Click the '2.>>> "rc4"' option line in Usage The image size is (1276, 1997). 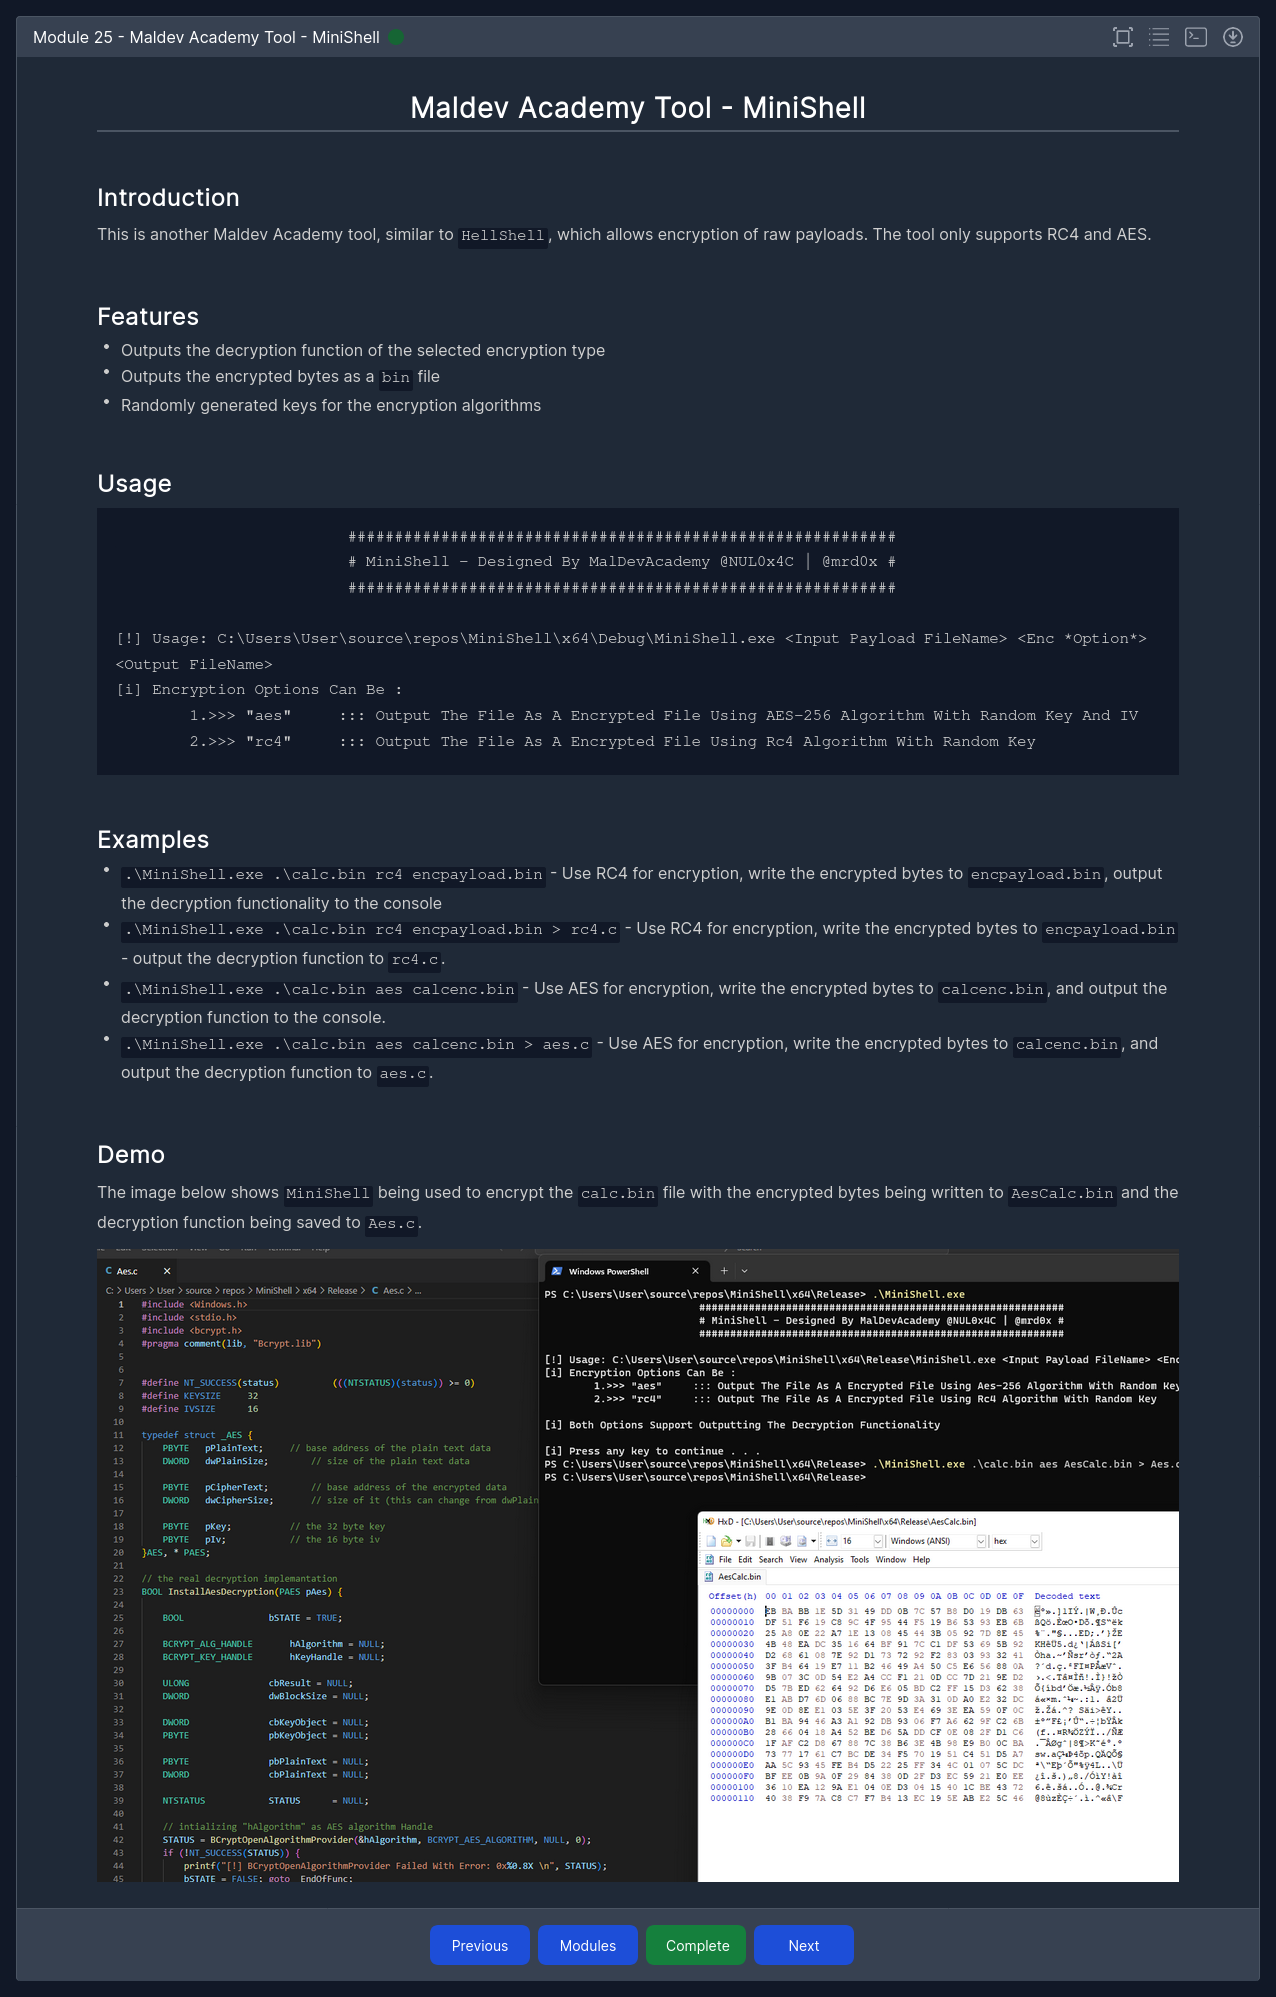coord(612,742)
